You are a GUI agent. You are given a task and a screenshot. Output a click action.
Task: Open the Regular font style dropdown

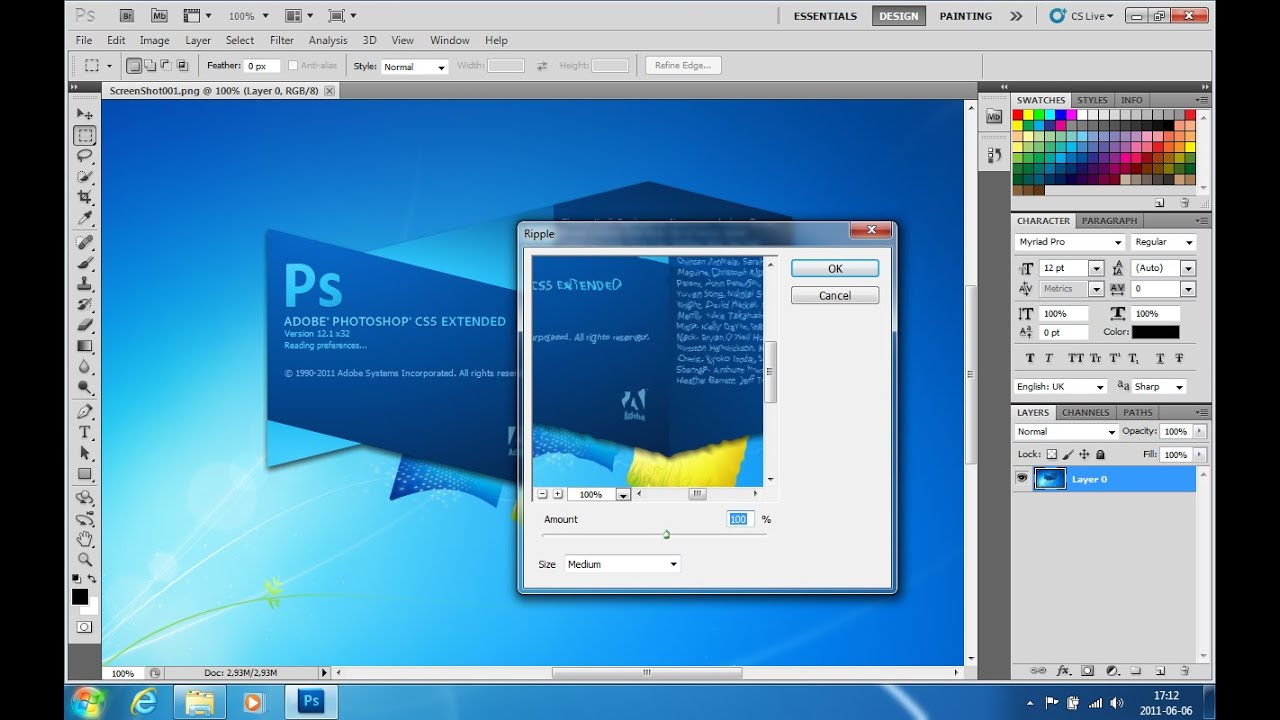pos(1164,242)
